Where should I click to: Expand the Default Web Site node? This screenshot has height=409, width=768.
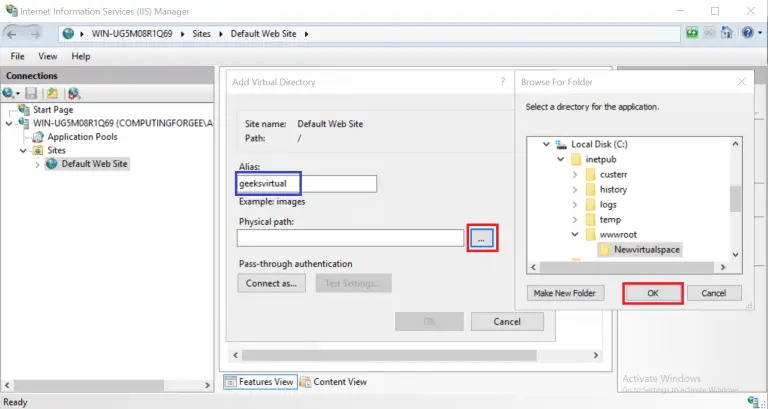(38, 164)
